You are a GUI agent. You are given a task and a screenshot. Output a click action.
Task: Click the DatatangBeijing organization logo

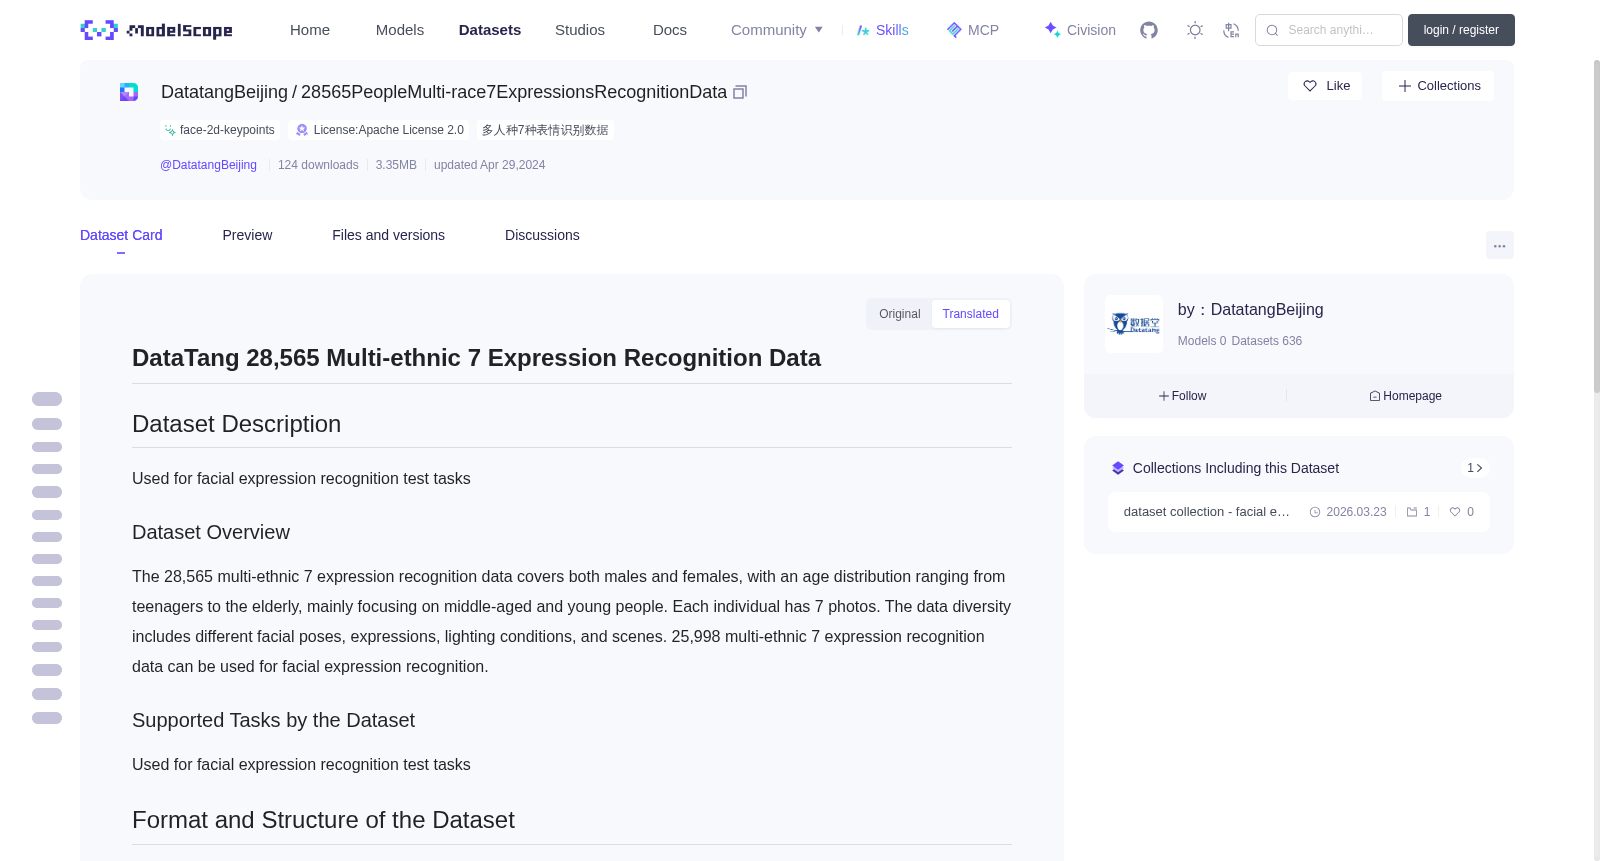click(1134, 324)
